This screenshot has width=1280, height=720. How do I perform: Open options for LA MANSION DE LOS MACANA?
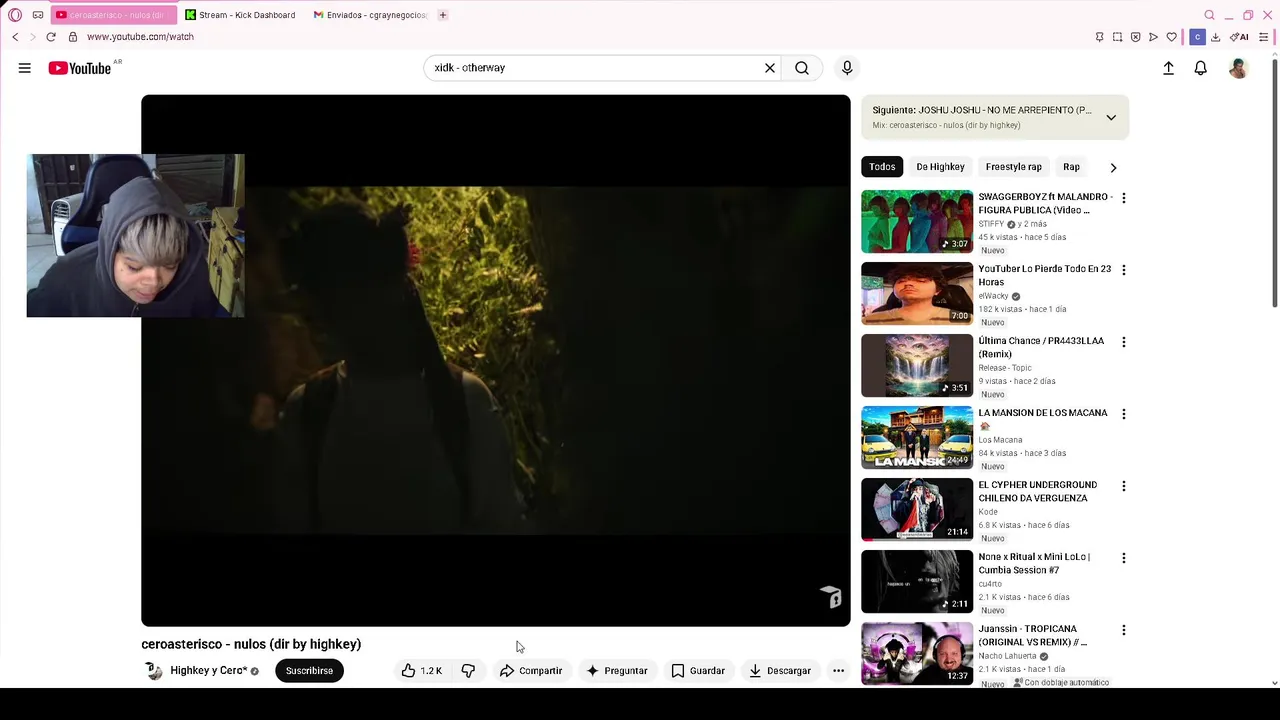(1123, 414)
